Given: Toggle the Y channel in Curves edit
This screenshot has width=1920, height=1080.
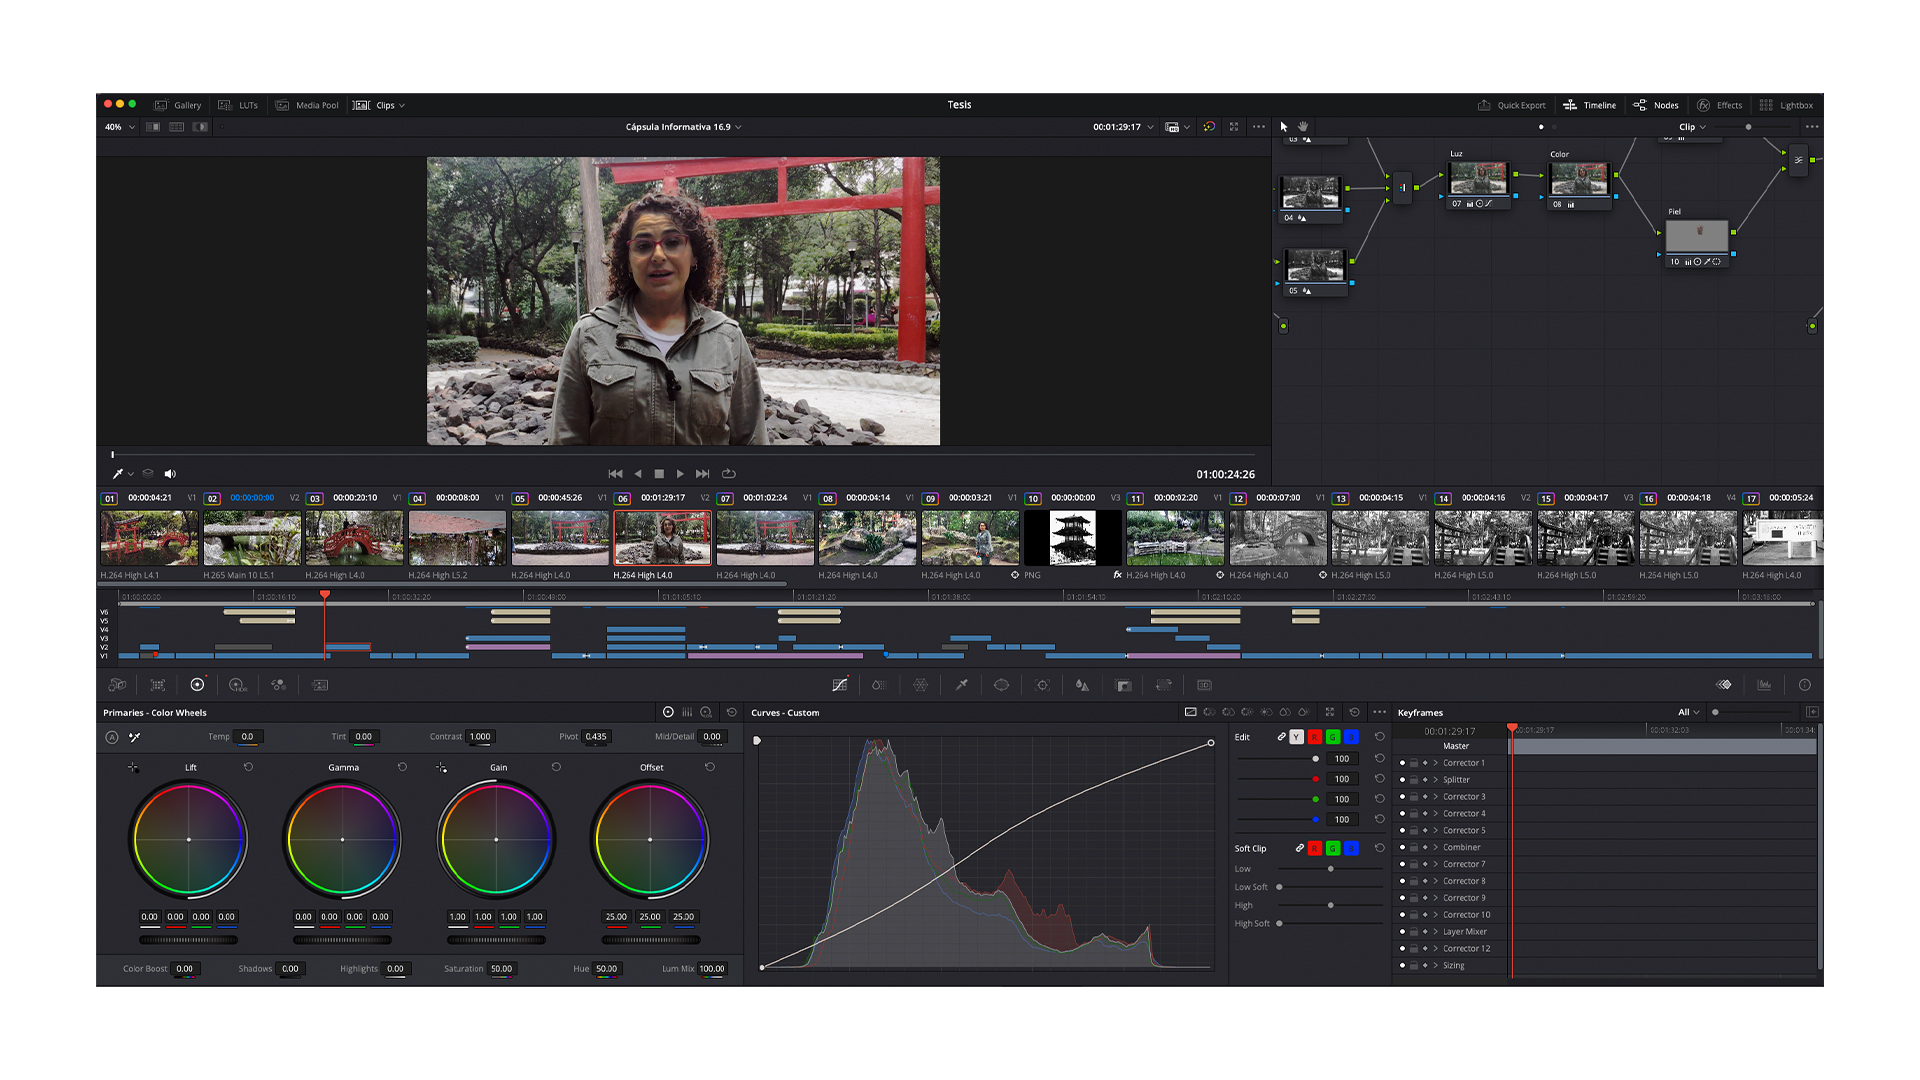Looking at the screenshot, I should pyautogui.click(x=1297, y=737).
